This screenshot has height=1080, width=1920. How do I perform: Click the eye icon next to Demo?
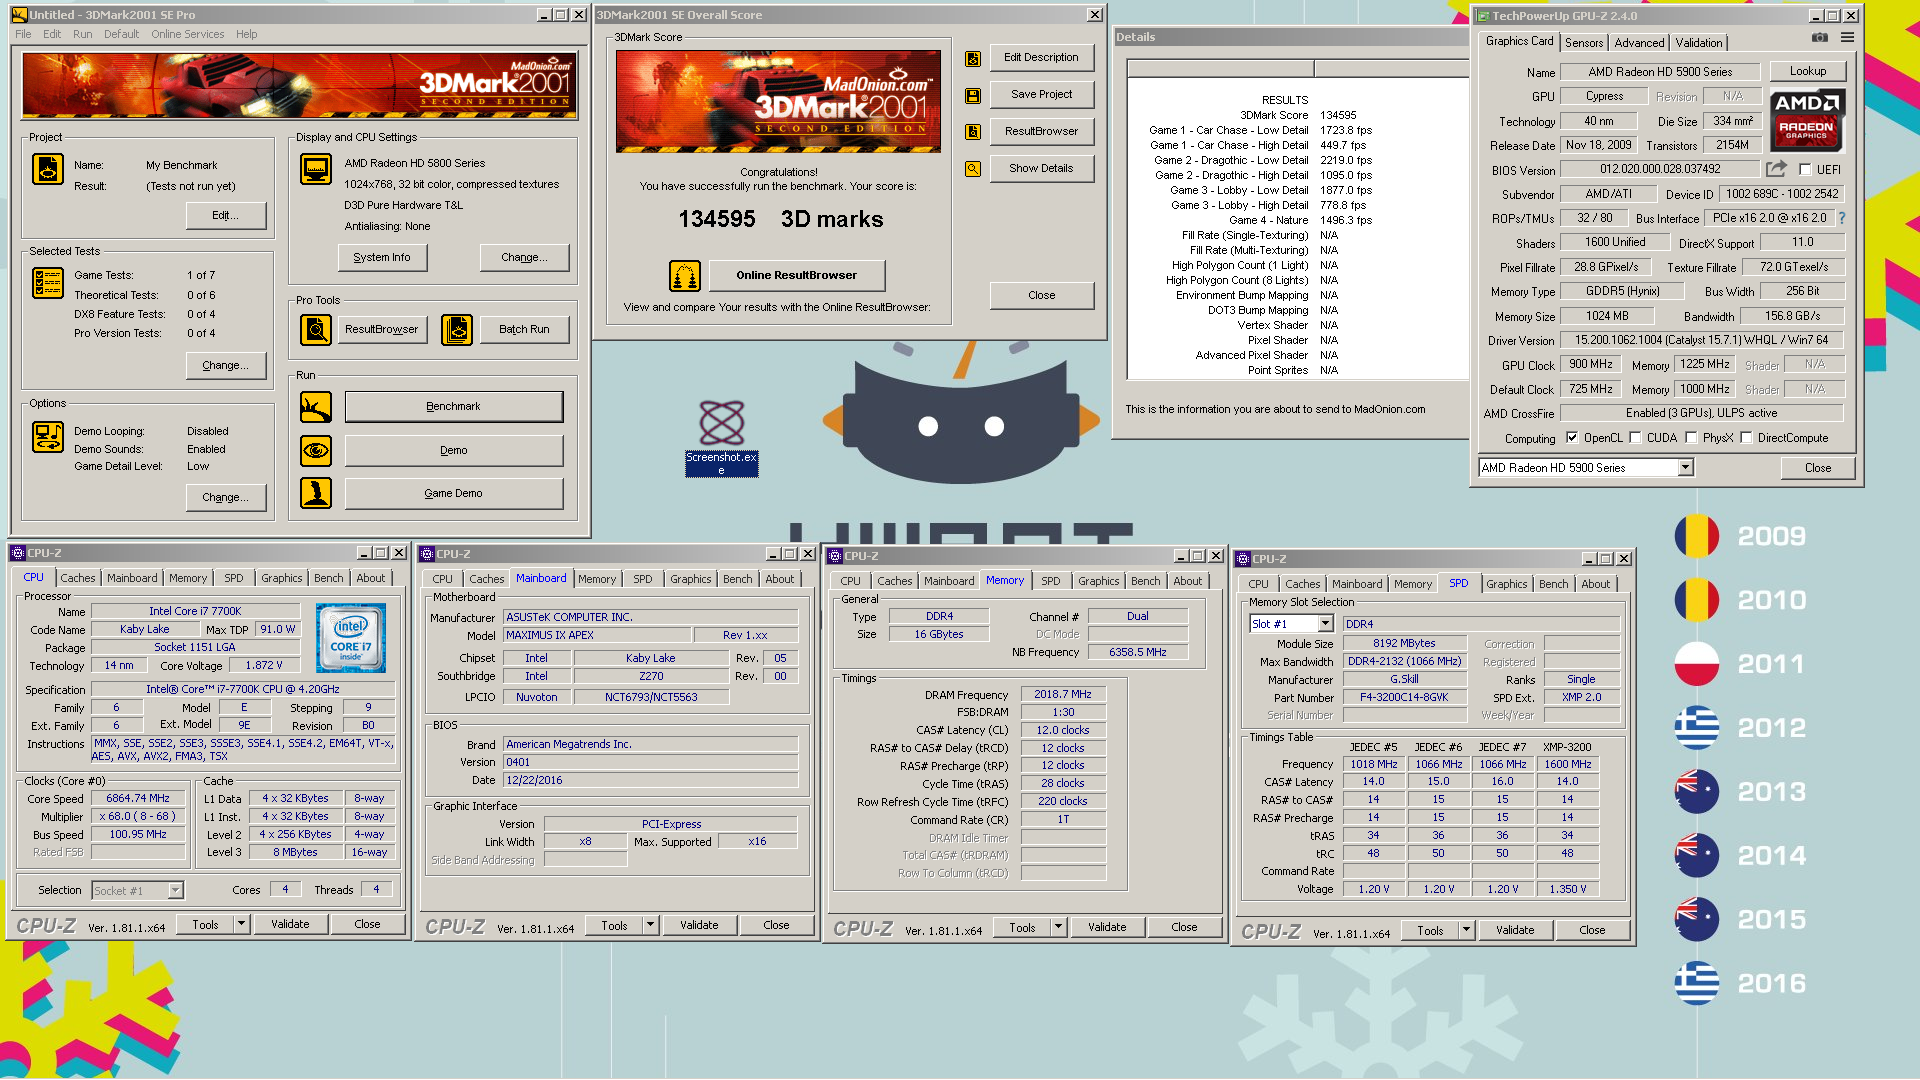[x=316, y=451]
